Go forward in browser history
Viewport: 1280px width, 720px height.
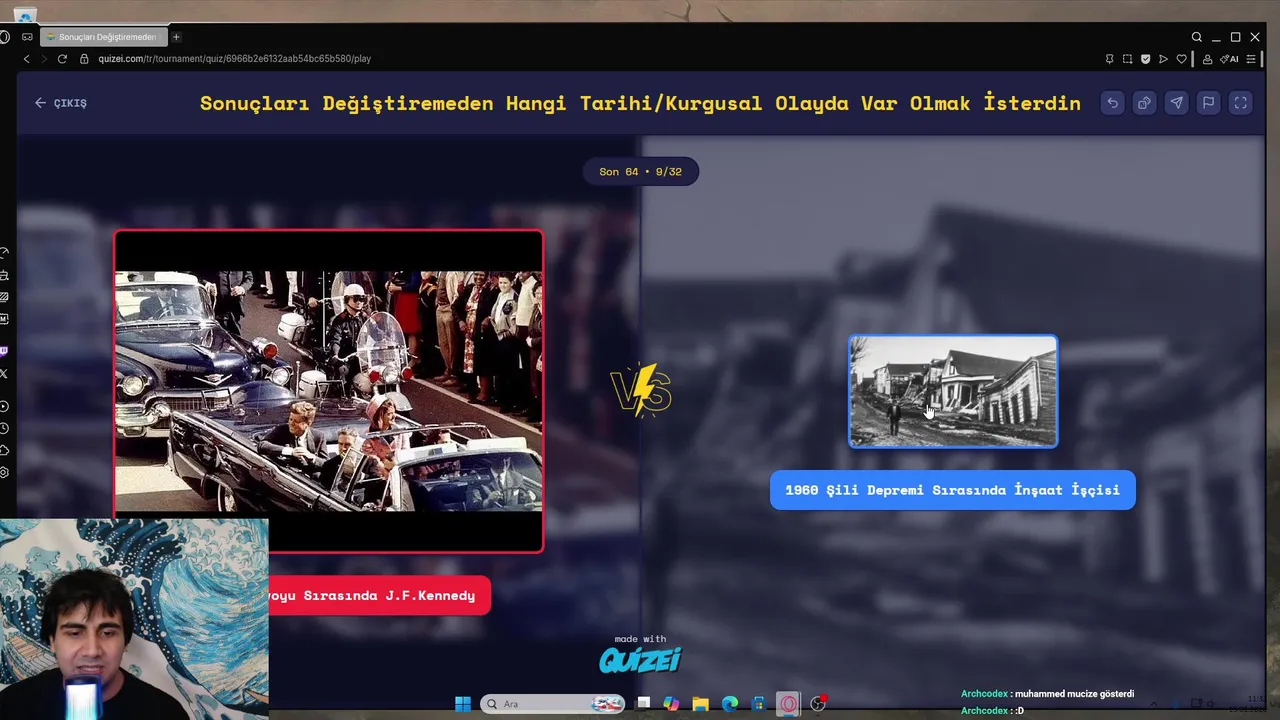pos(44,59)
